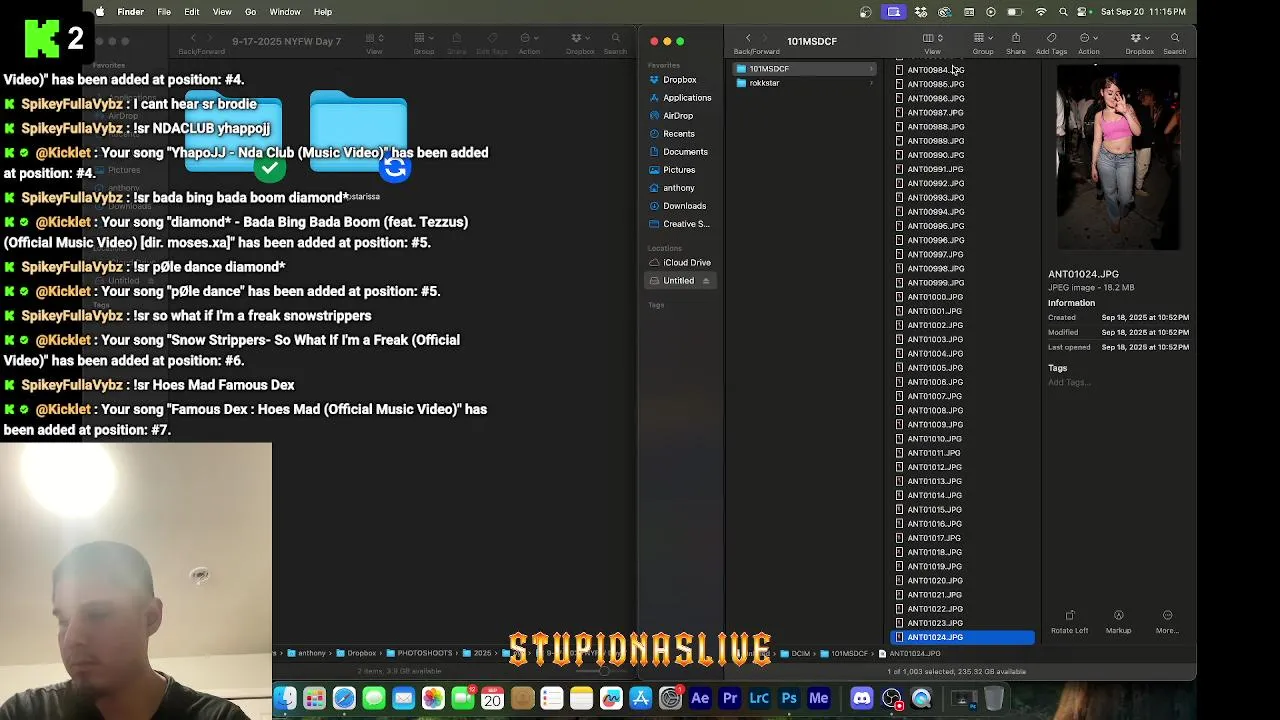Open FaceTime in the Dock
The height and width of the screenshot is (720, 1280).
(463, 698)
